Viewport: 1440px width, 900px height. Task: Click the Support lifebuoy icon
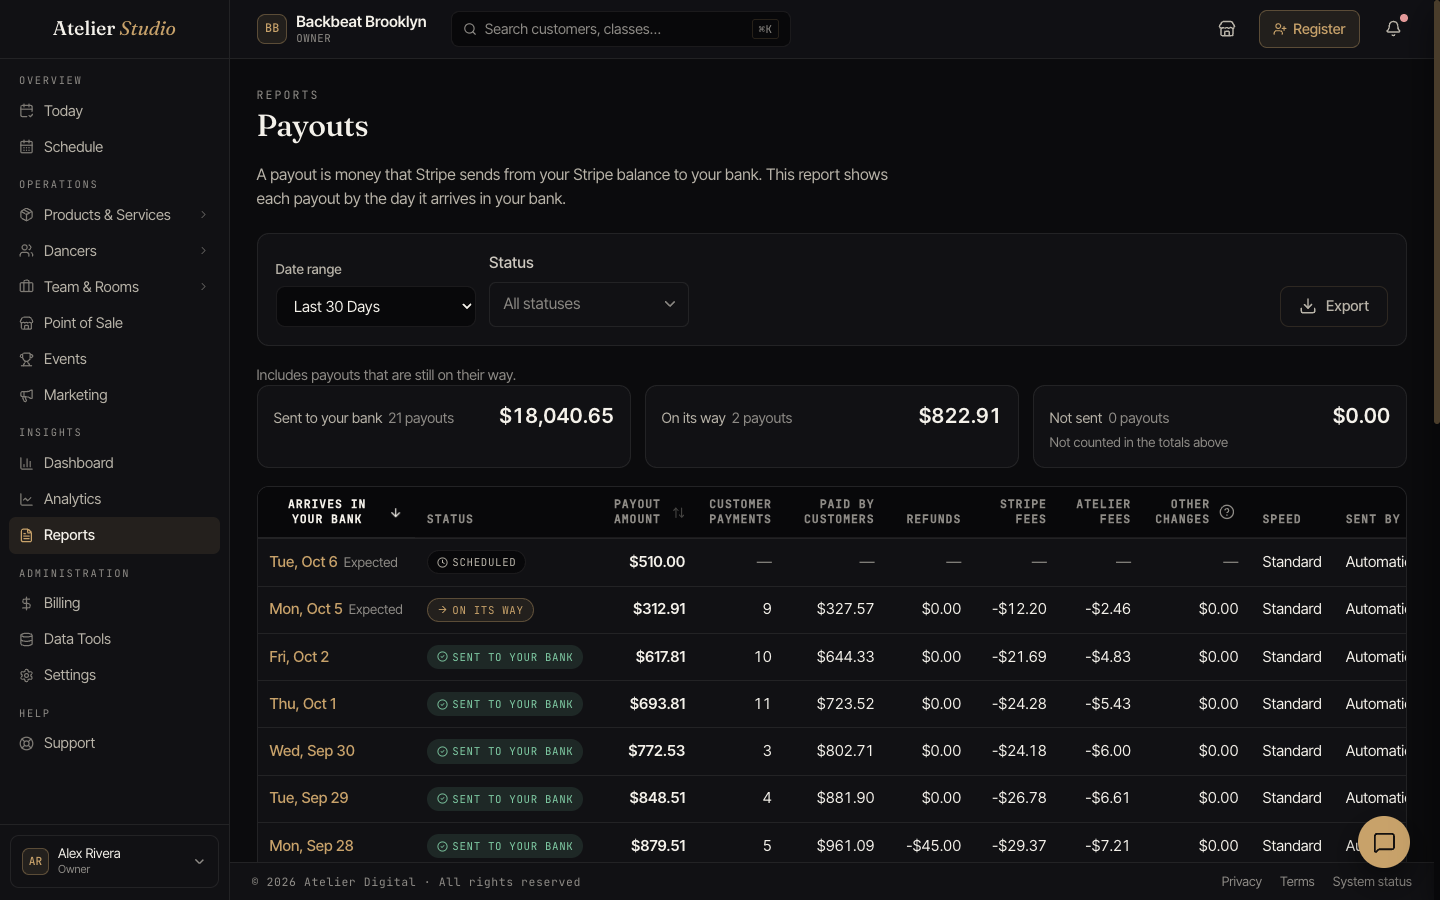(x=27, y=743)
